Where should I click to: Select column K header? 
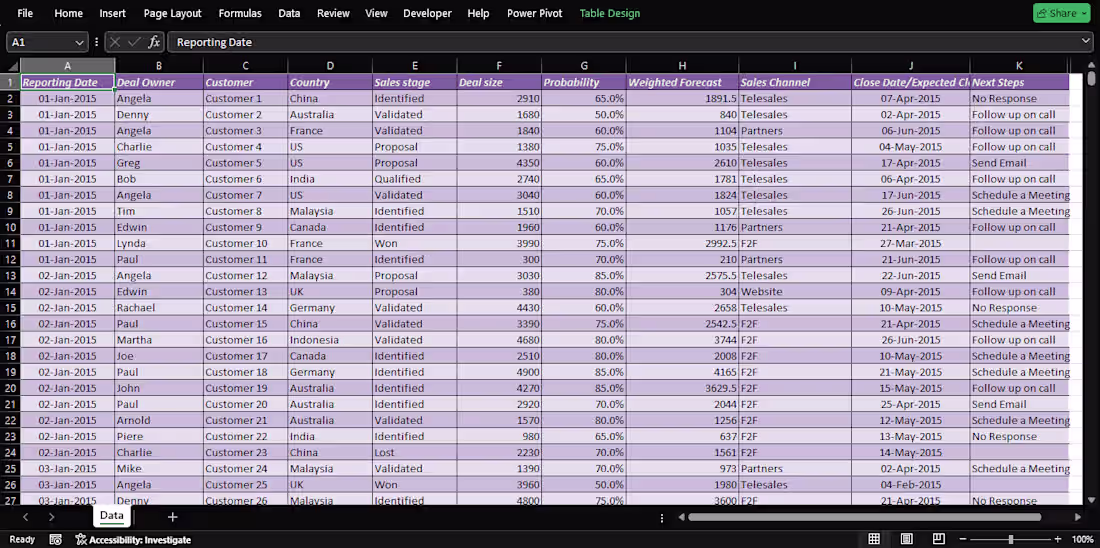(x=1019, y=66)
